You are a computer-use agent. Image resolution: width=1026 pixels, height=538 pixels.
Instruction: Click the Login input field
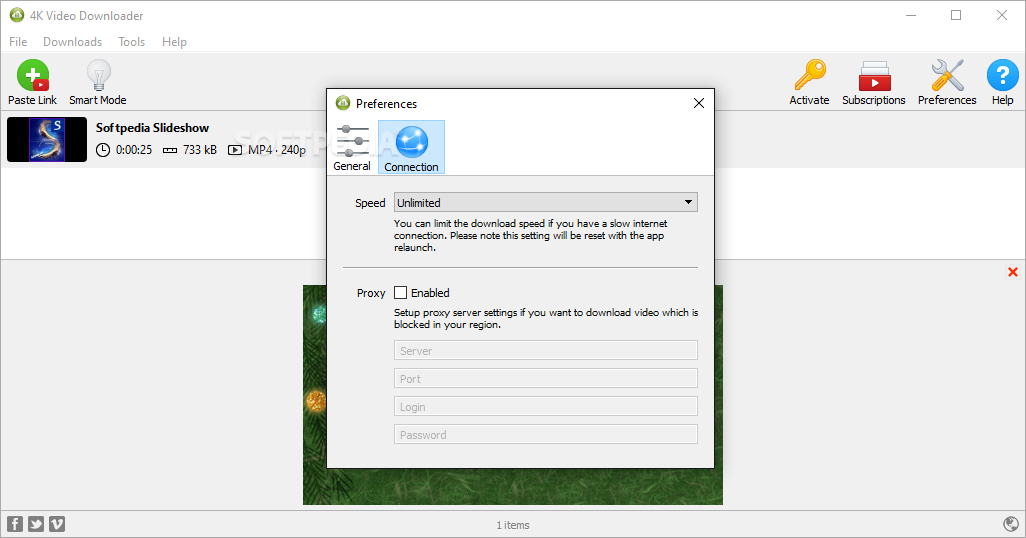(546, 406)
